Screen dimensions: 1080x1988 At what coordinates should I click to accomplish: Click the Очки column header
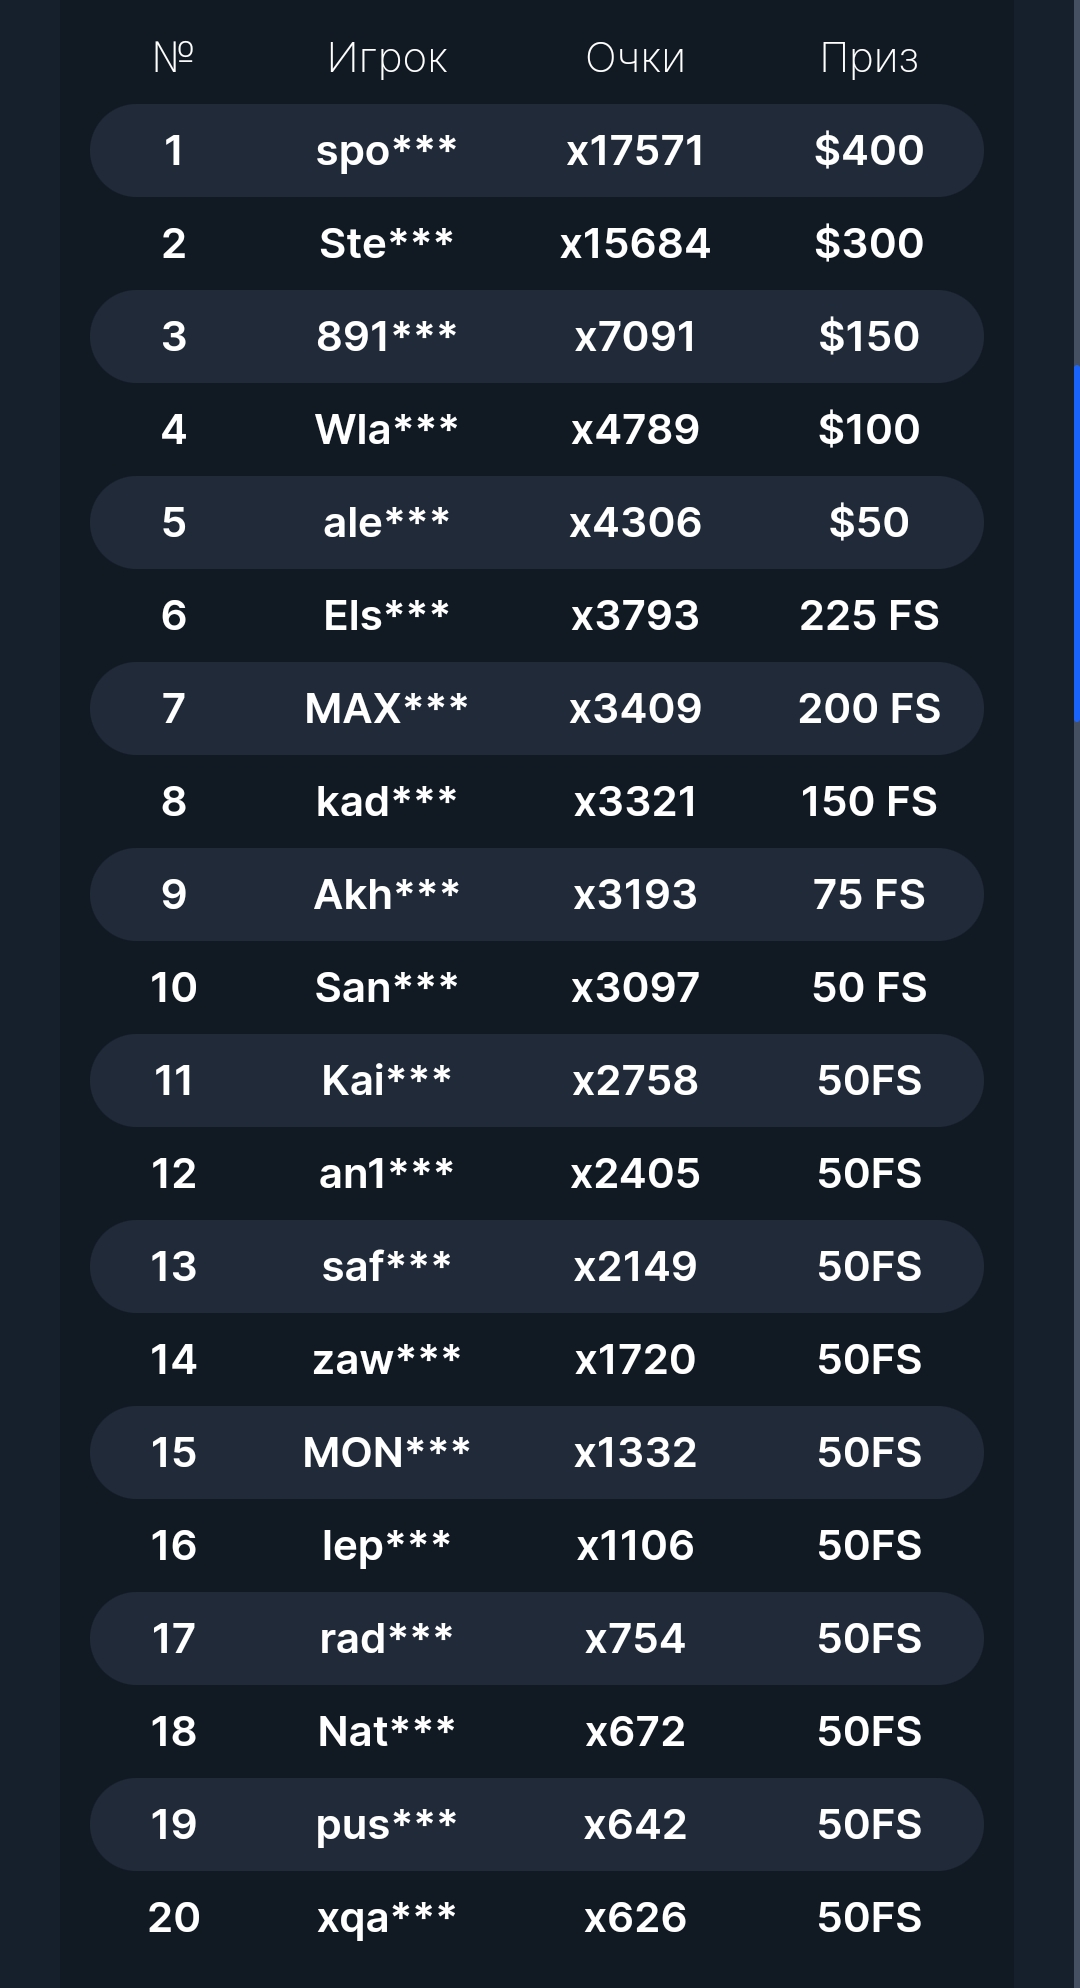[x=636, y=58]
